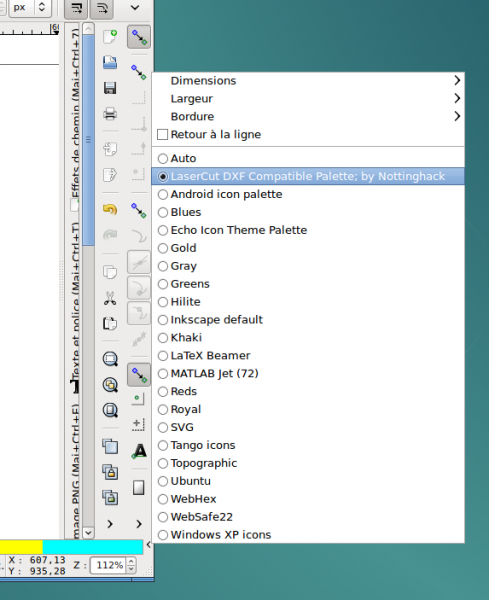The height and width of the screenshot is (600, 489).
Task: Switch to the Gray palette
Action: [x=308, y=266]
